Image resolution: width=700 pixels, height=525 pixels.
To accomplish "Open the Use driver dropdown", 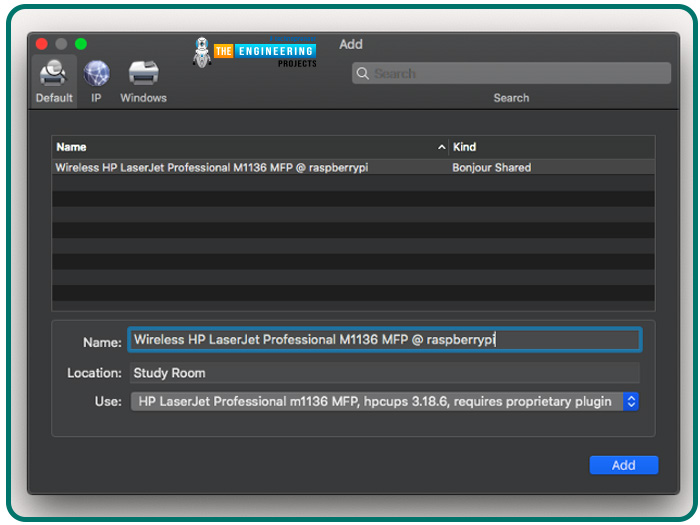I will pos(385,401).
